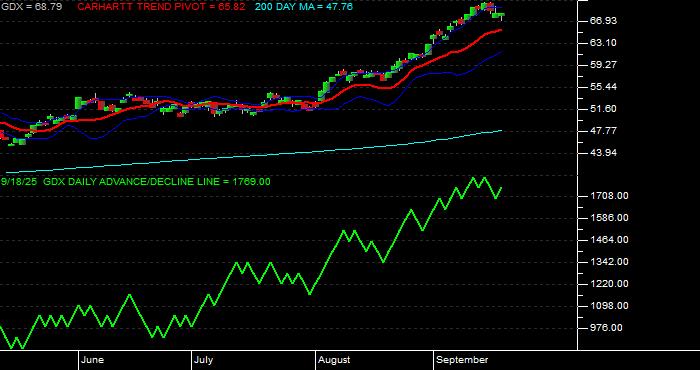Click the end of the red trend pivot line
The height and width of the screenshot is (370, 700).
501,30
